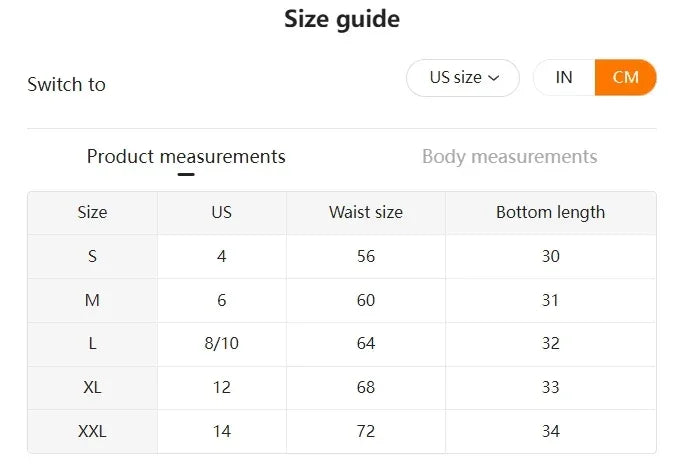Click the 8/10 US size cell
This screenshot has height=465, width=696.
221,343
